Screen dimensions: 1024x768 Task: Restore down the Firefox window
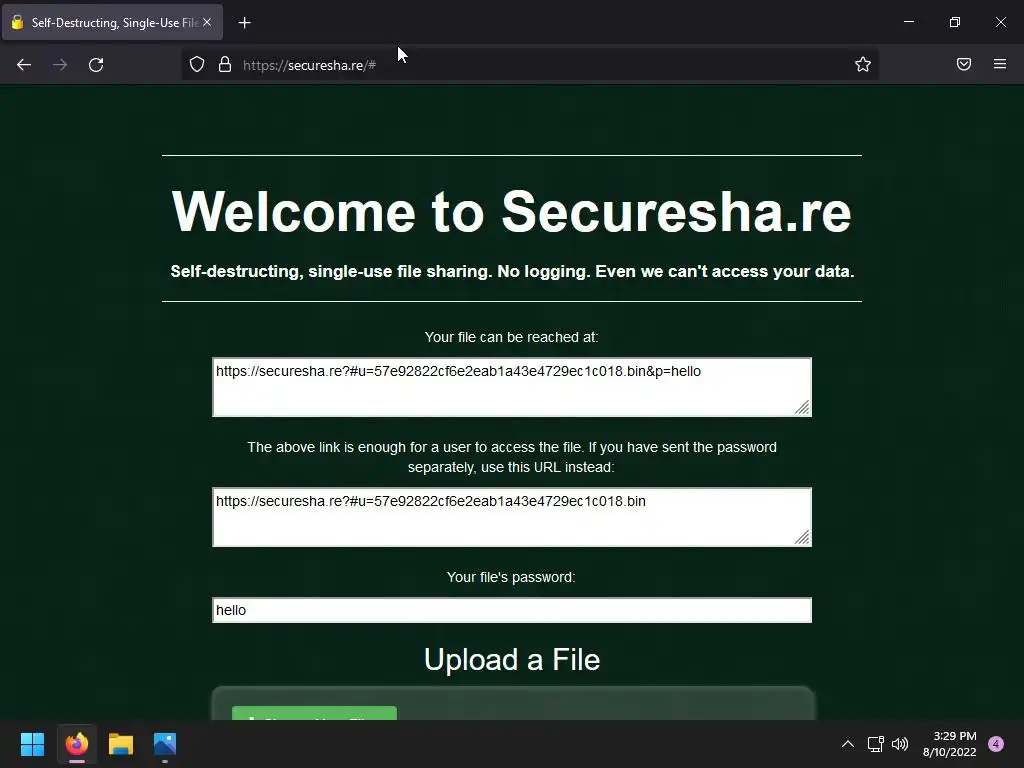pos(955,22)
